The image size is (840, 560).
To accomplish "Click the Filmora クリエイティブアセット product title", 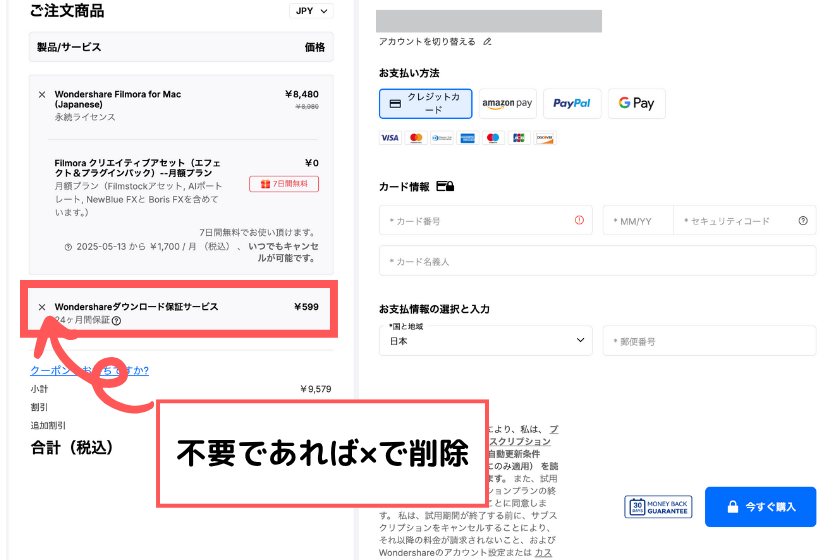I will 137,168.
